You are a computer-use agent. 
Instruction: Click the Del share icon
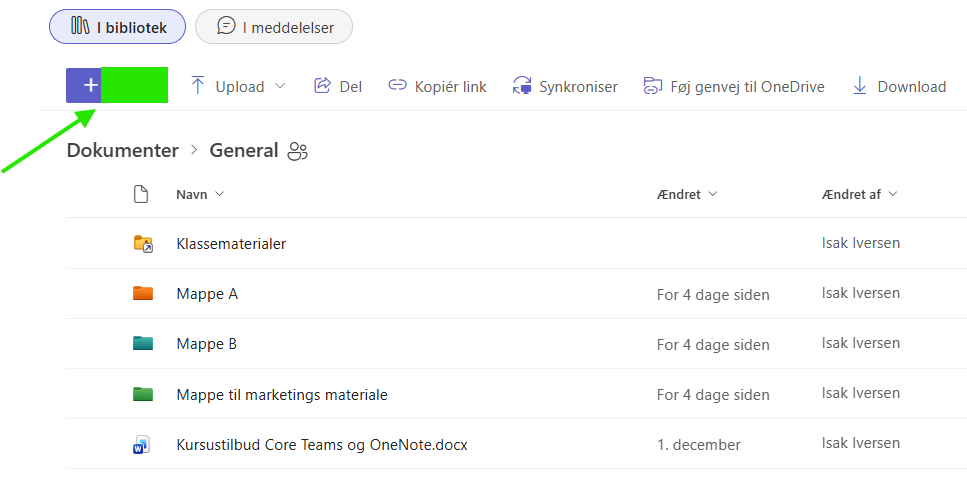(x=322, y=86)
